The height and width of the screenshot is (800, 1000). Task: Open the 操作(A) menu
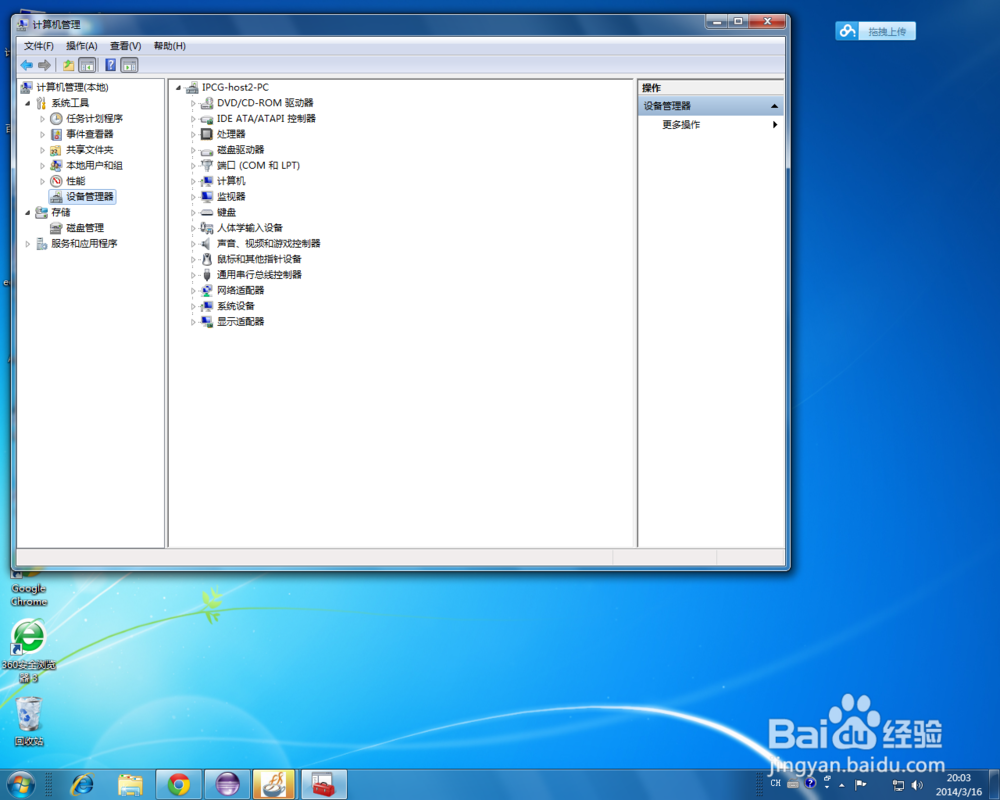[x=80, y=46]
